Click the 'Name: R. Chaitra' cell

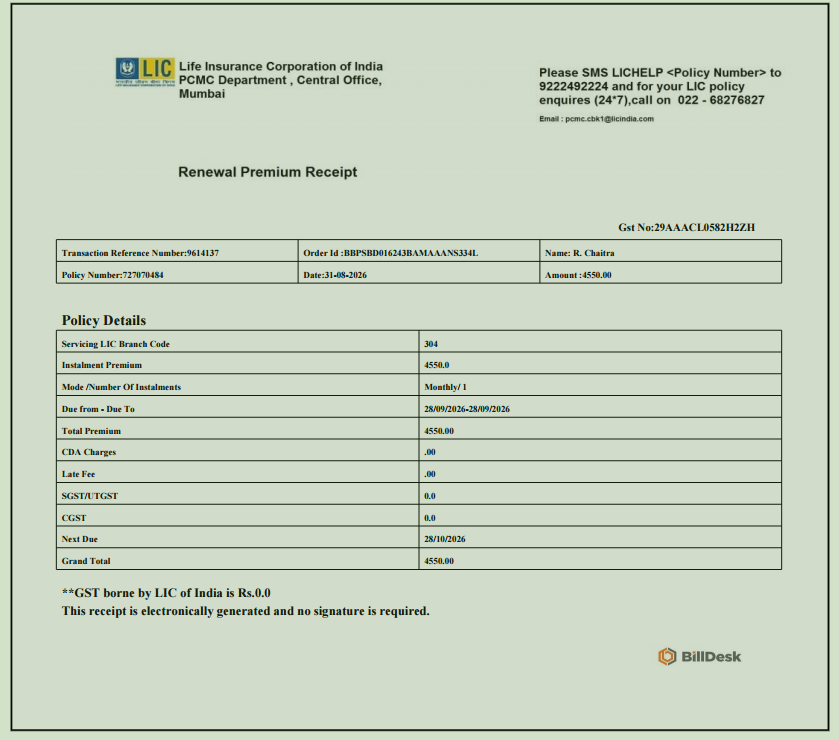click(661, 251)
